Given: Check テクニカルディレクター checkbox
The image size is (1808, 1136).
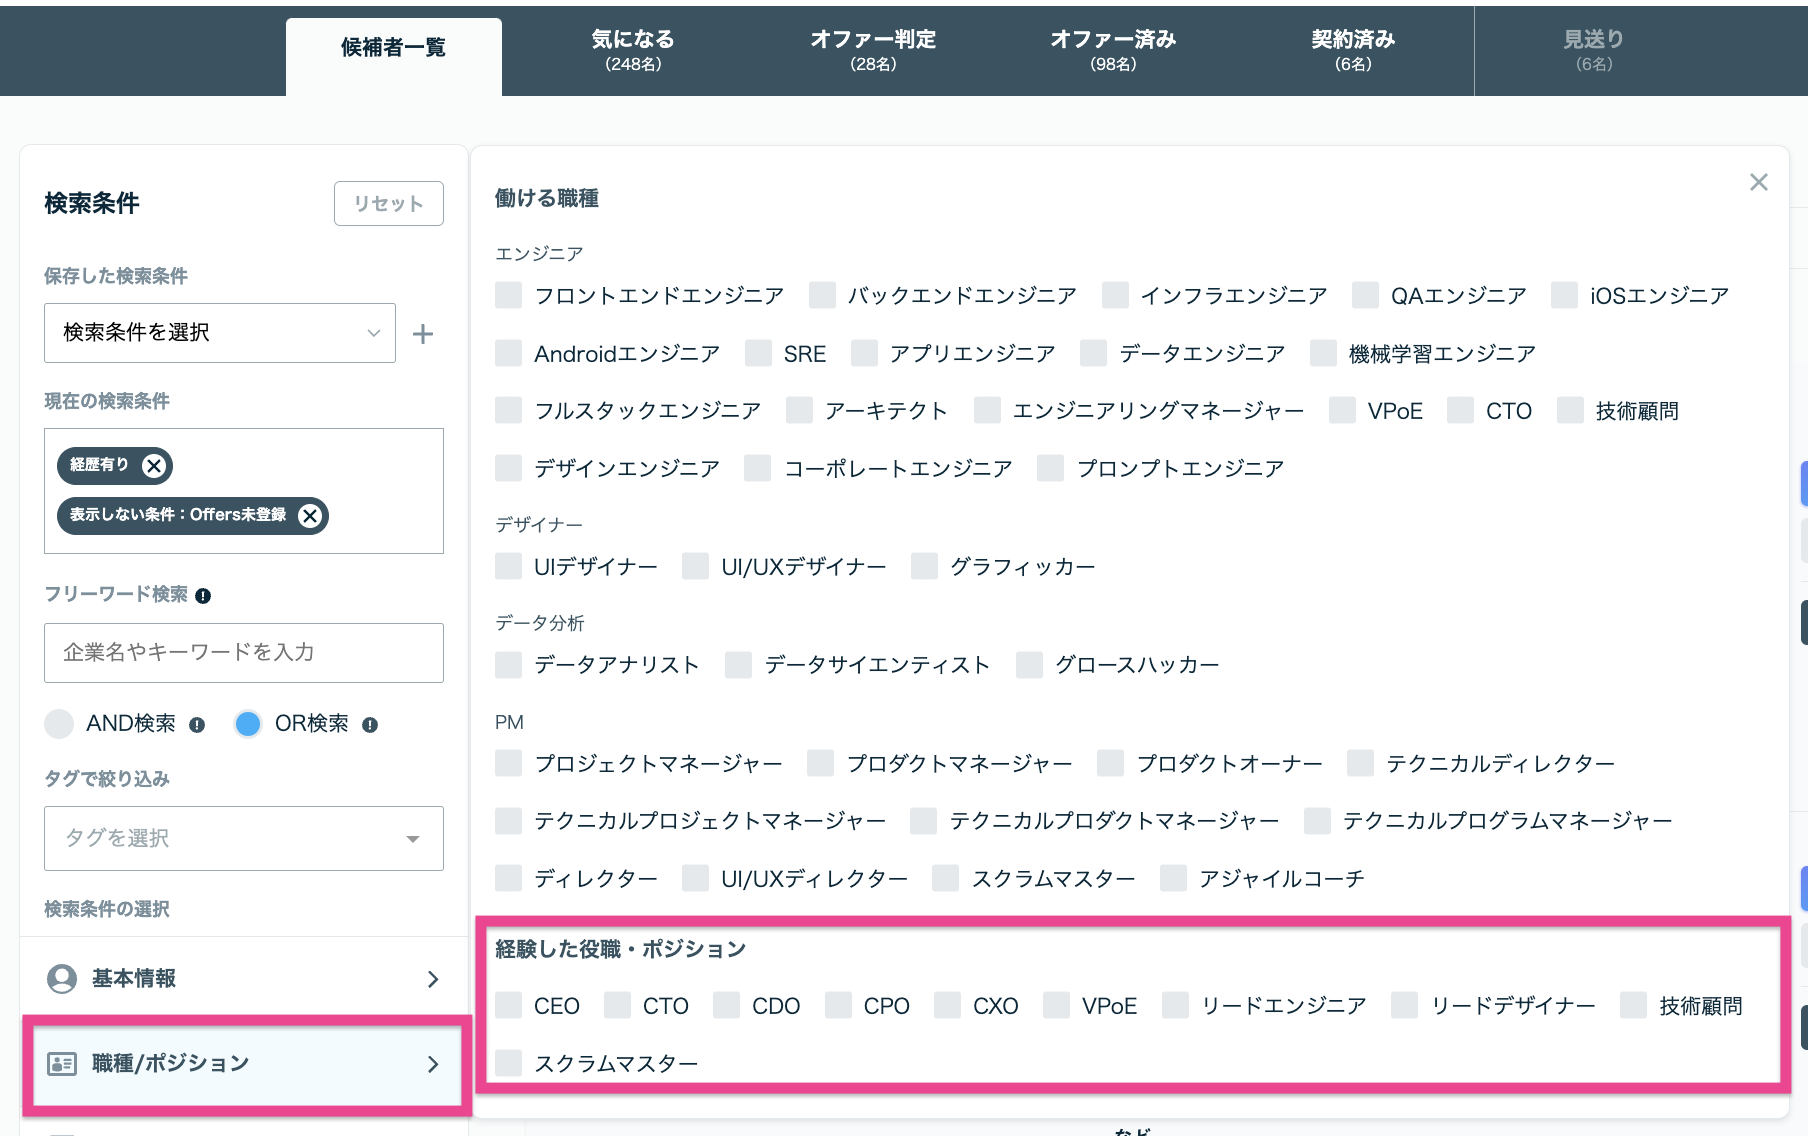Looking at the screenshot, I should coord(1361,763).
